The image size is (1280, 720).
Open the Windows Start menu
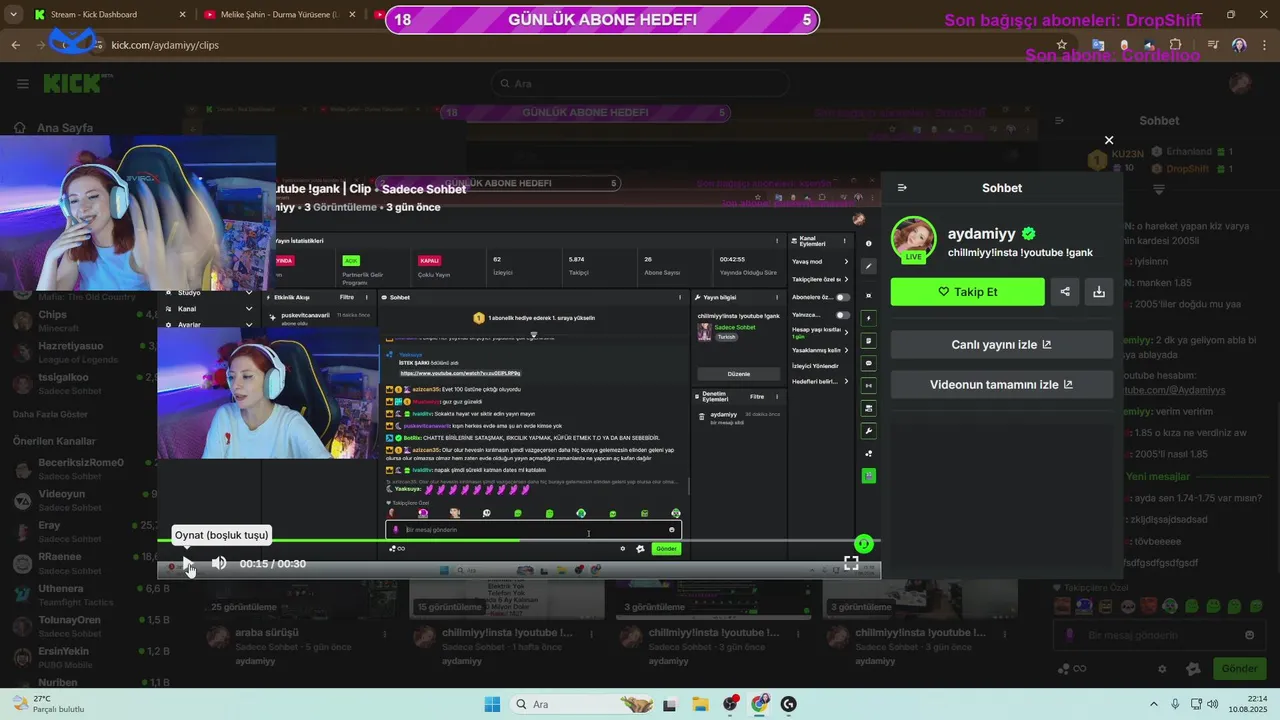[492, 704]
